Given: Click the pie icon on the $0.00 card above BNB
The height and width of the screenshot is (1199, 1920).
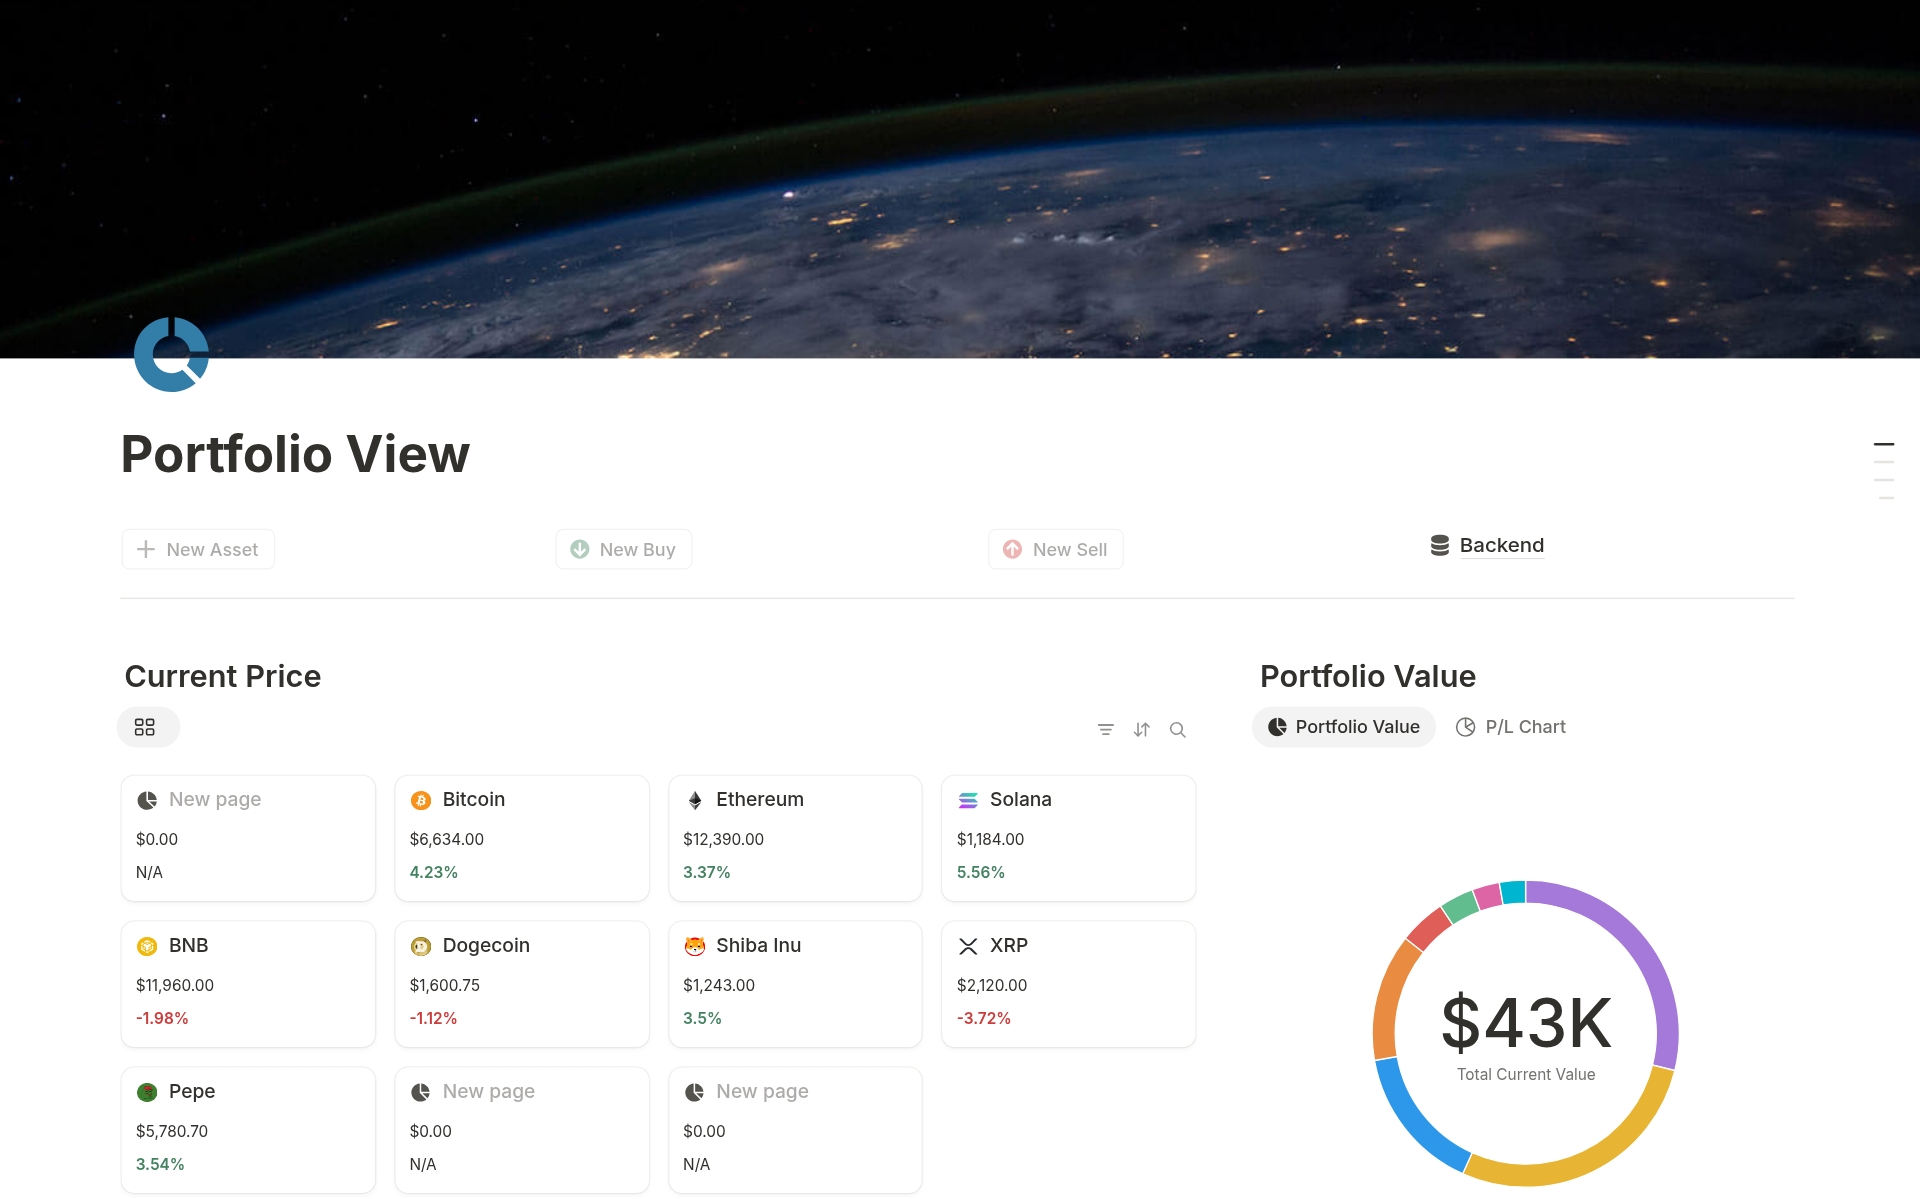Looking at the screenshot, I should click(x=147, y=800).
